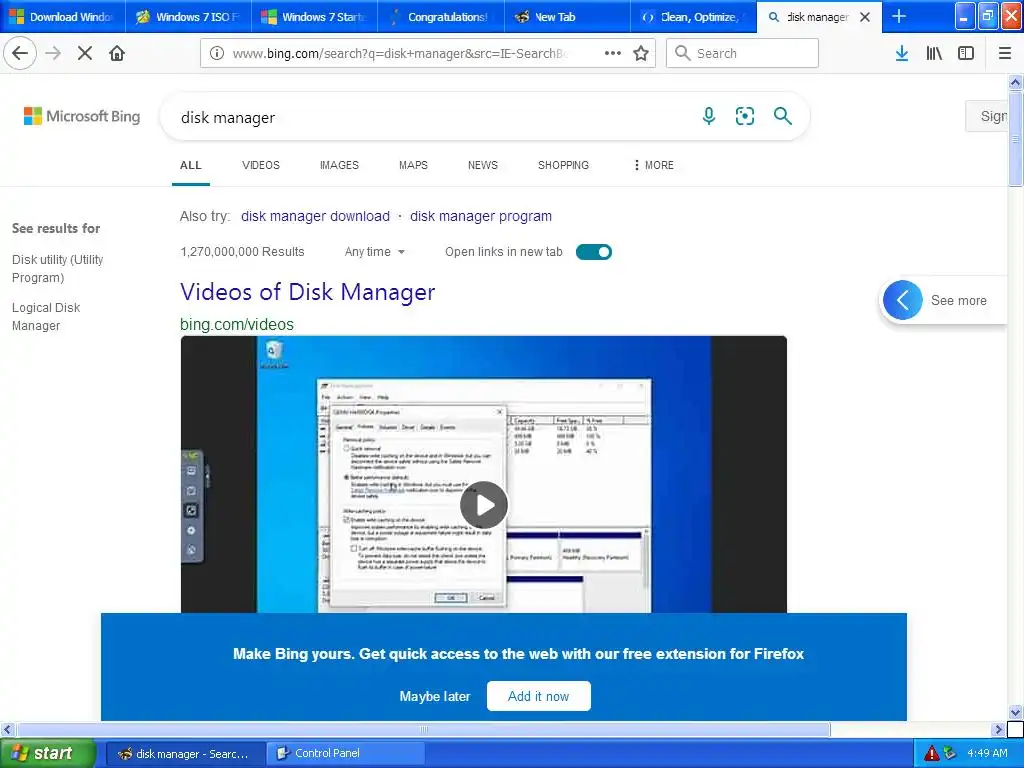The width and height of the screenshot is (1024, 768).
Task: Play the Disk Manager video
Action: [483, 505]
